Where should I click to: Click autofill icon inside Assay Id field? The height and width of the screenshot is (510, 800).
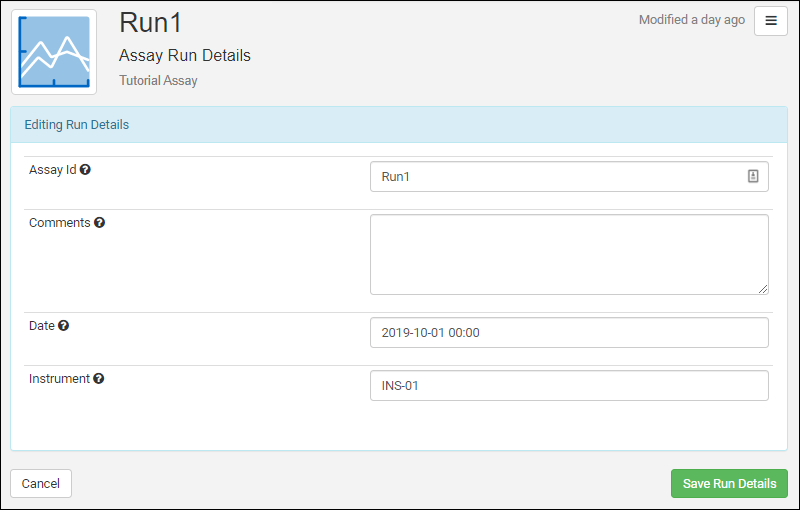[x=753, y=176]
